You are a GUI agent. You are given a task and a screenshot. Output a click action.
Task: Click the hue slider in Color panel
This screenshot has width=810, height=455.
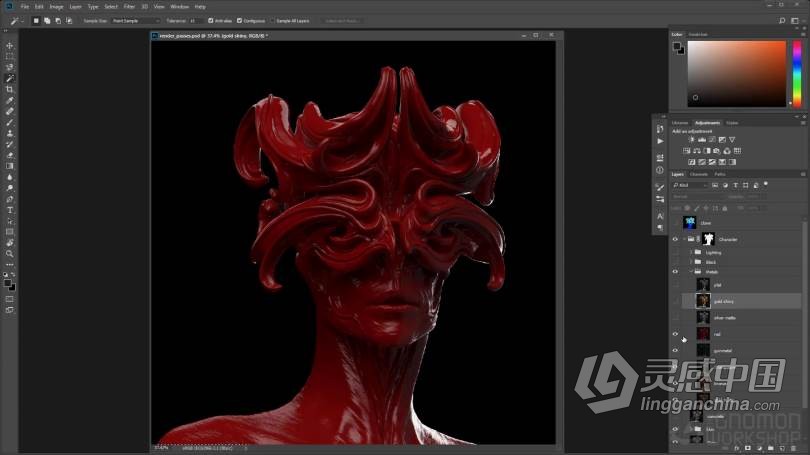pos(797,74)
